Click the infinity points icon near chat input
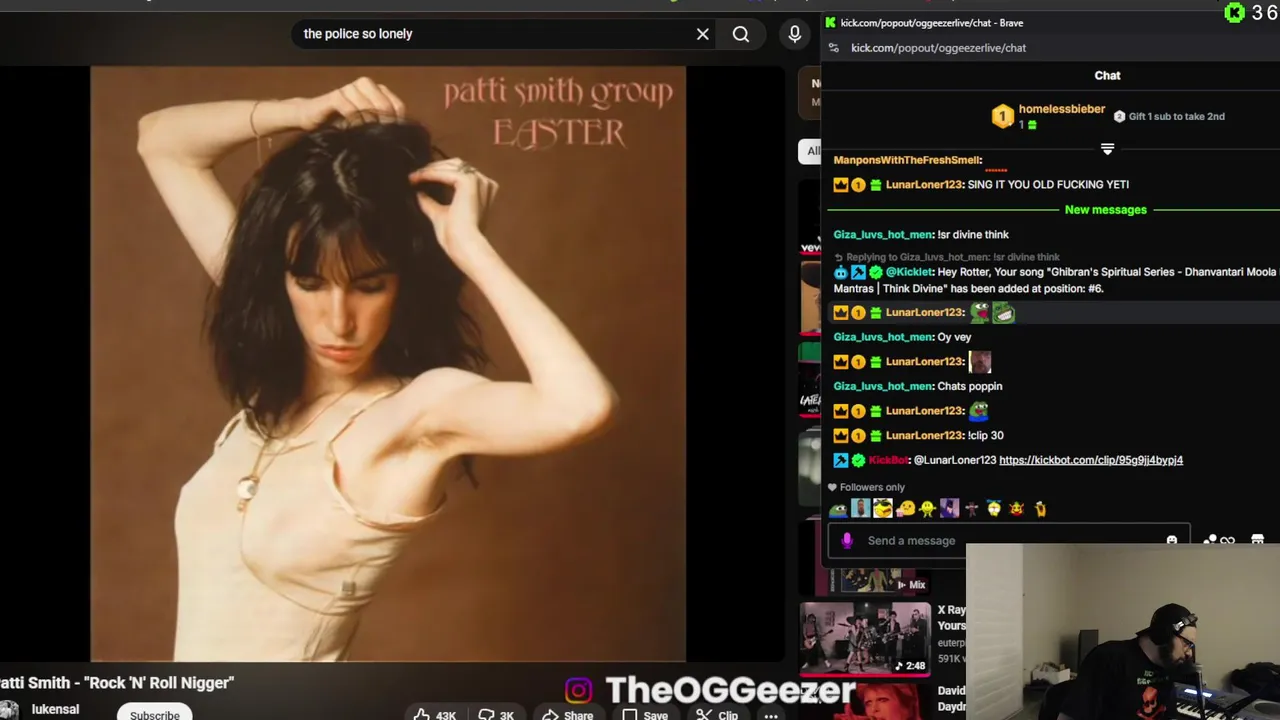Screen dimensions: 1280x720 tap(1227, 541)
